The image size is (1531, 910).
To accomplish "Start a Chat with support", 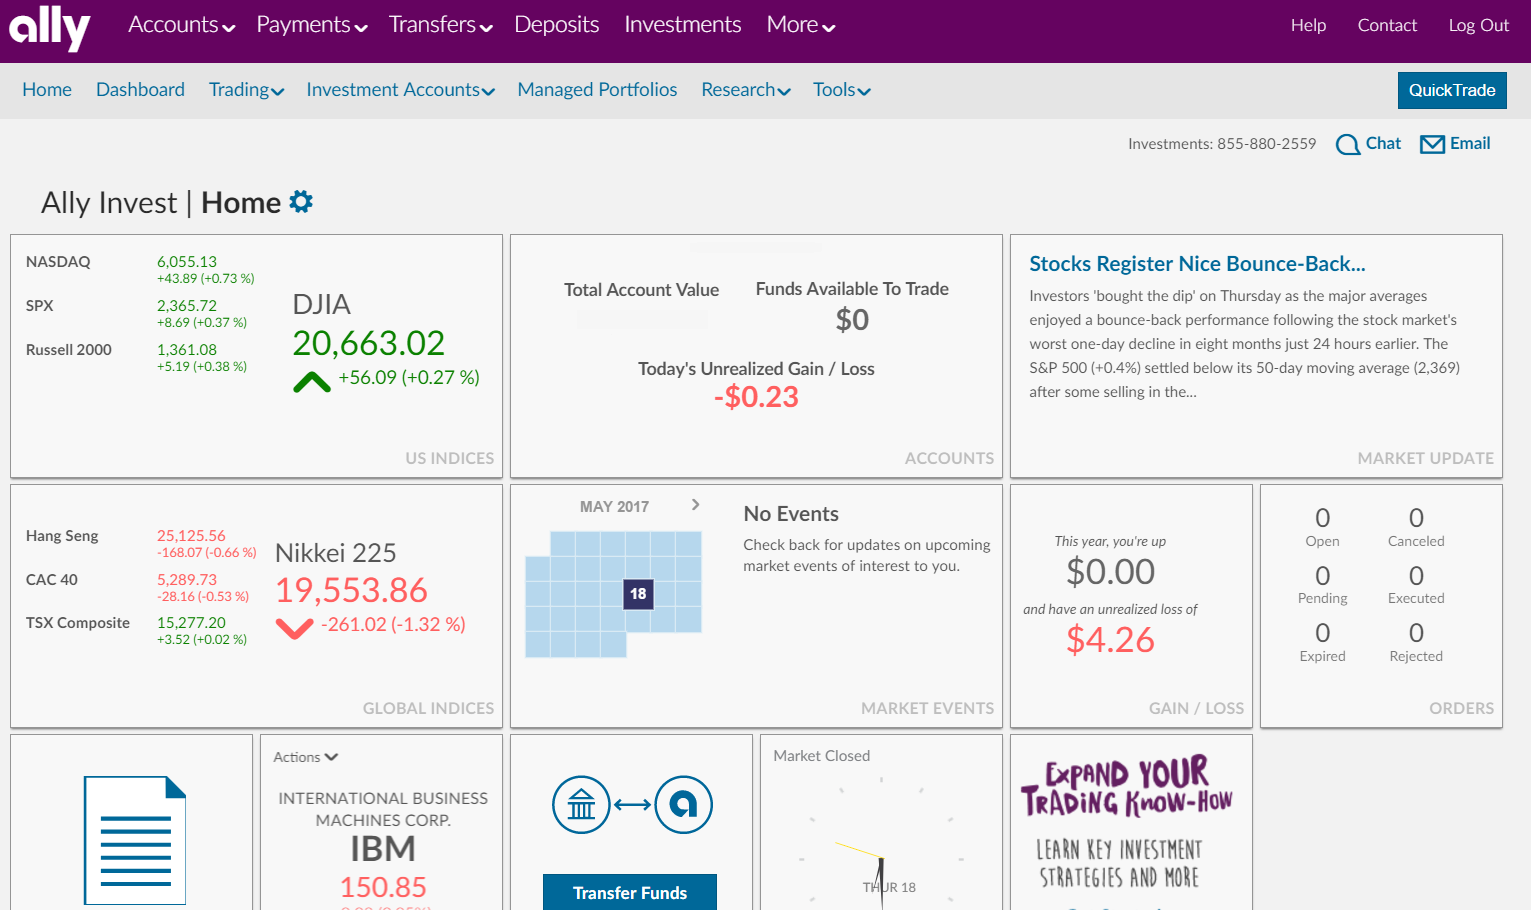I will (1369, 144).
